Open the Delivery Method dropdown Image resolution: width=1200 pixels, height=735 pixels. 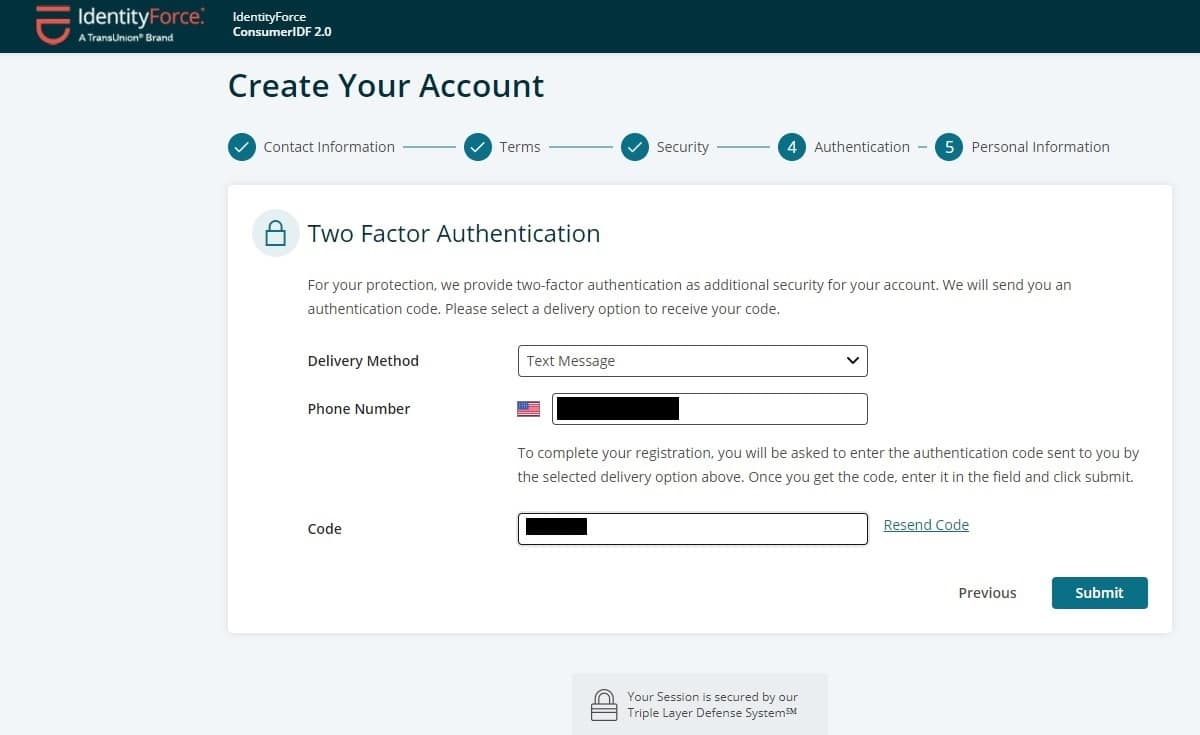coord(692,361)
